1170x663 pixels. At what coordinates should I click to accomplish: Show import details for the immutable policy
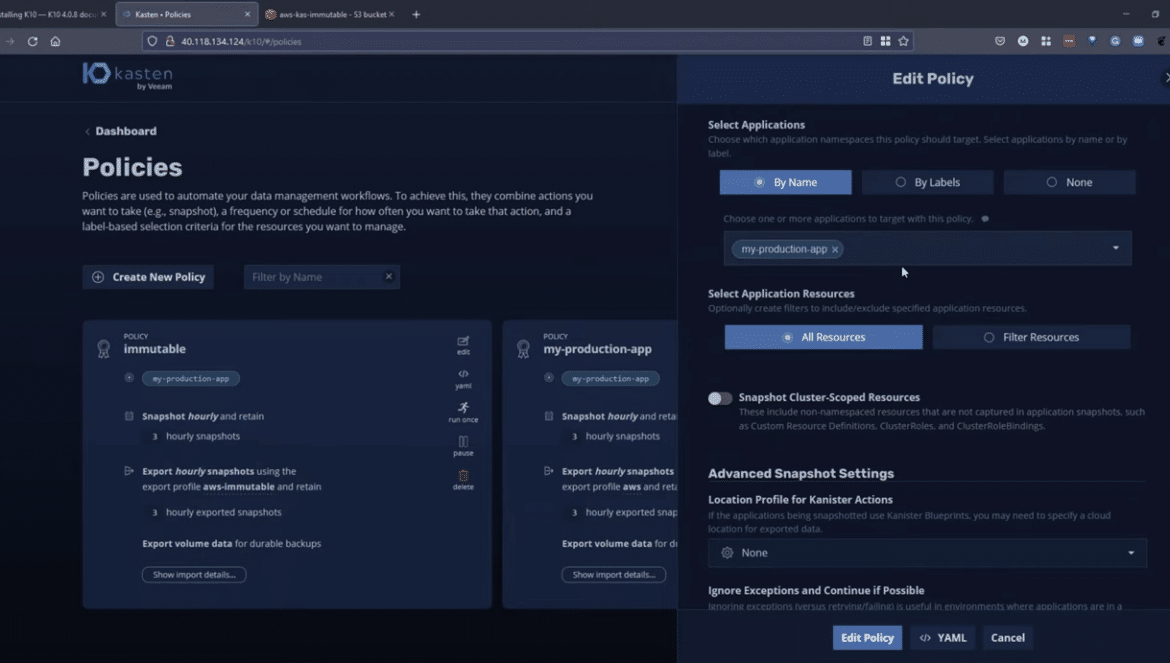pos(194,574)
